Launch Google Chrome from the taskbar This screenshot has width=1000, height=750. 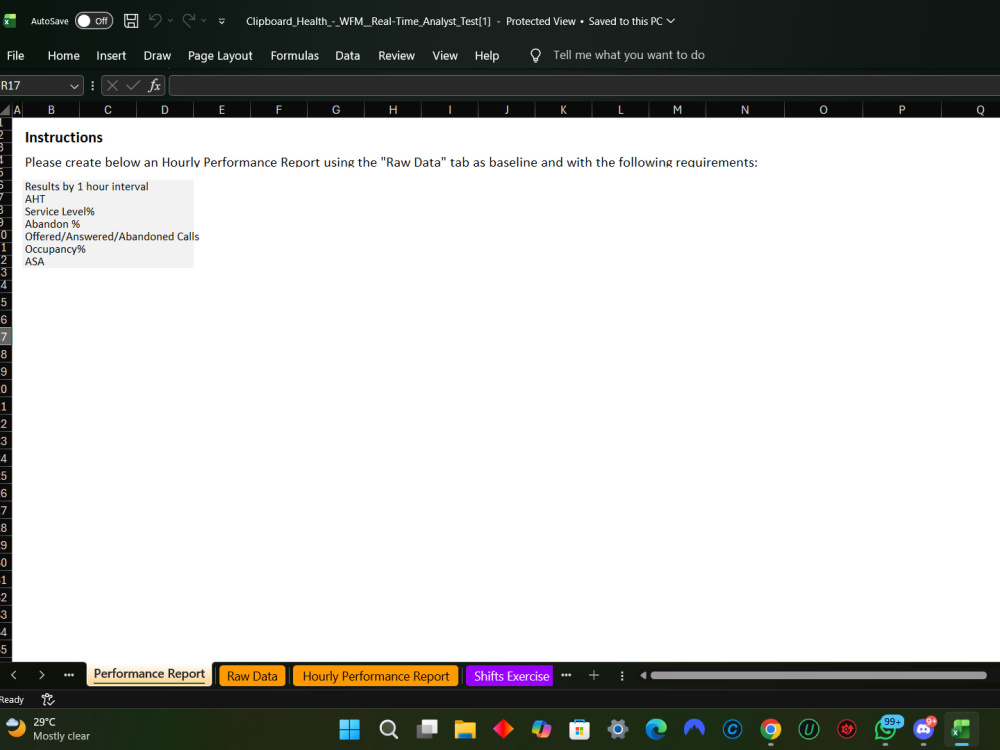click(x=770, y=729)
